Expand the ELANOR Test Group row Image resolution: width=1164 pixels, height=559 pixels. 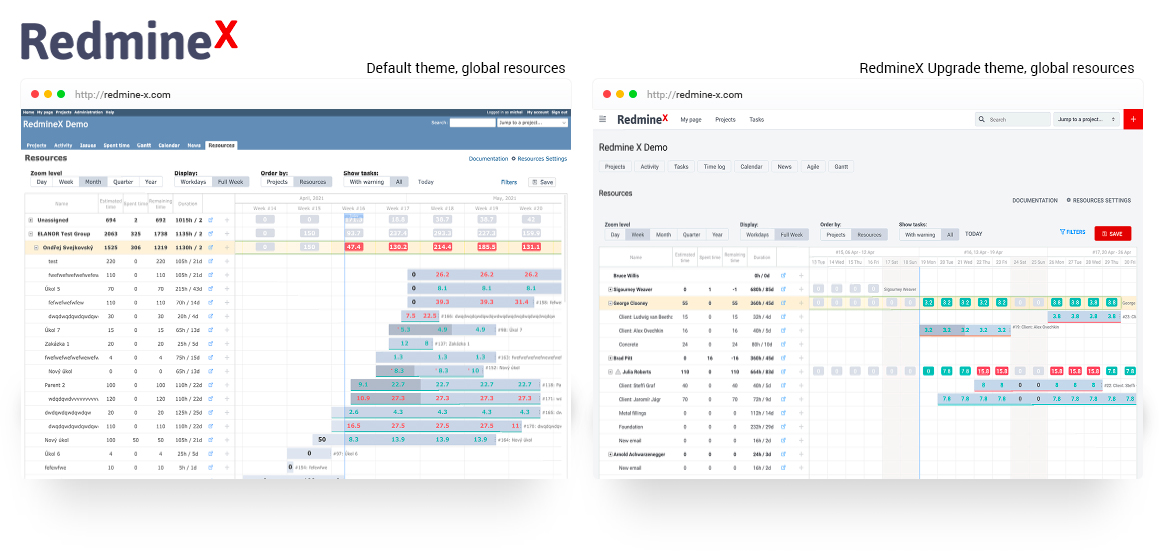[30, 233]
